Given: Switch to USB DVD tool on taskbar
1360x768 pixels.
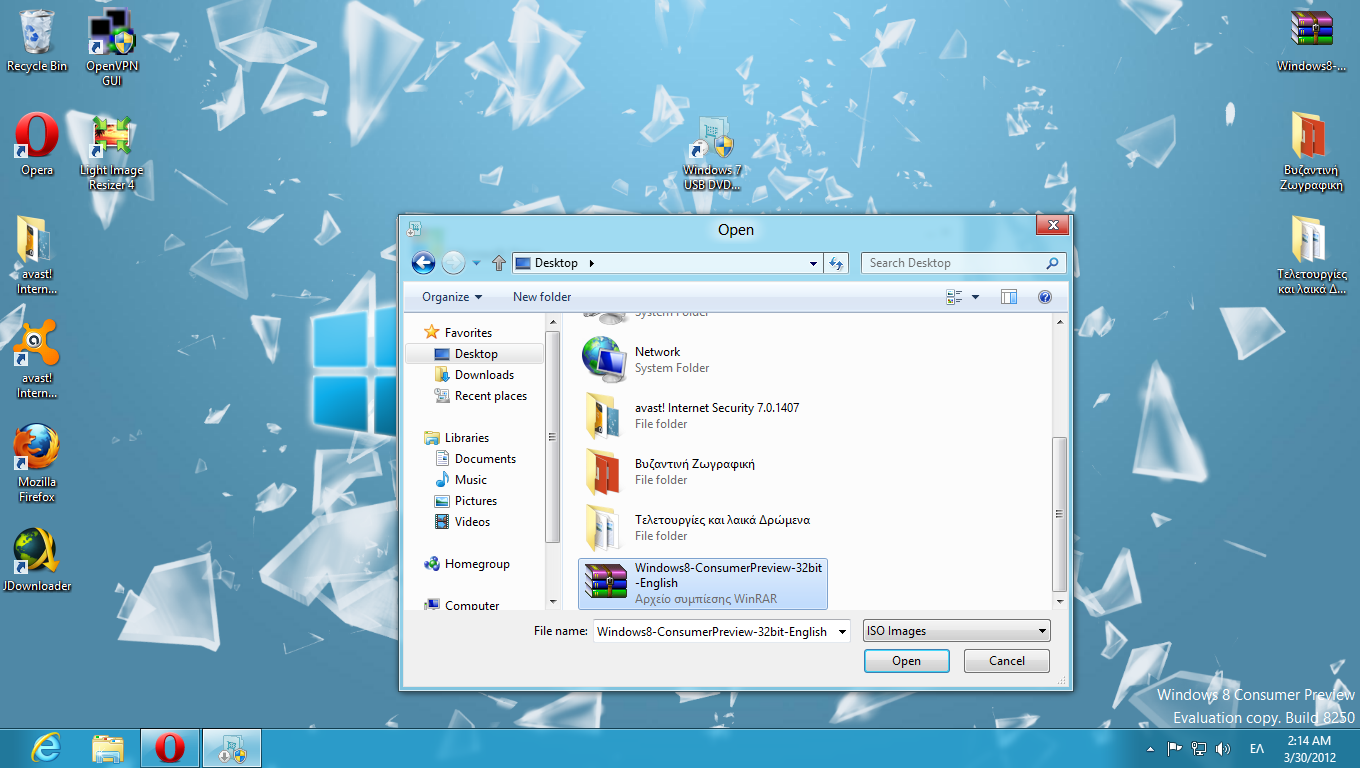Looking at the screenshot, I should pos(232,747).
